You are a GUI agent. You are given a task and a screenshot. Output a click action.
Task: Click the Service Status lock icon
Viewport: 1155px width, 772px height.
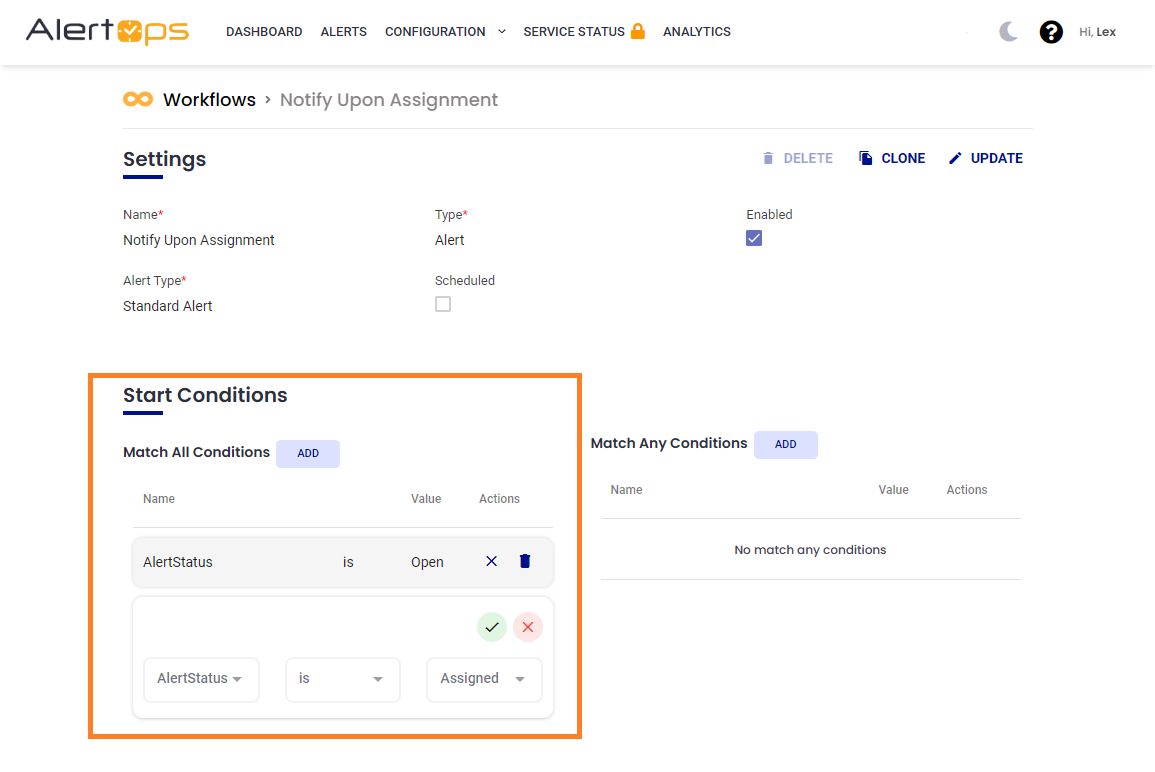click(637, 31)
